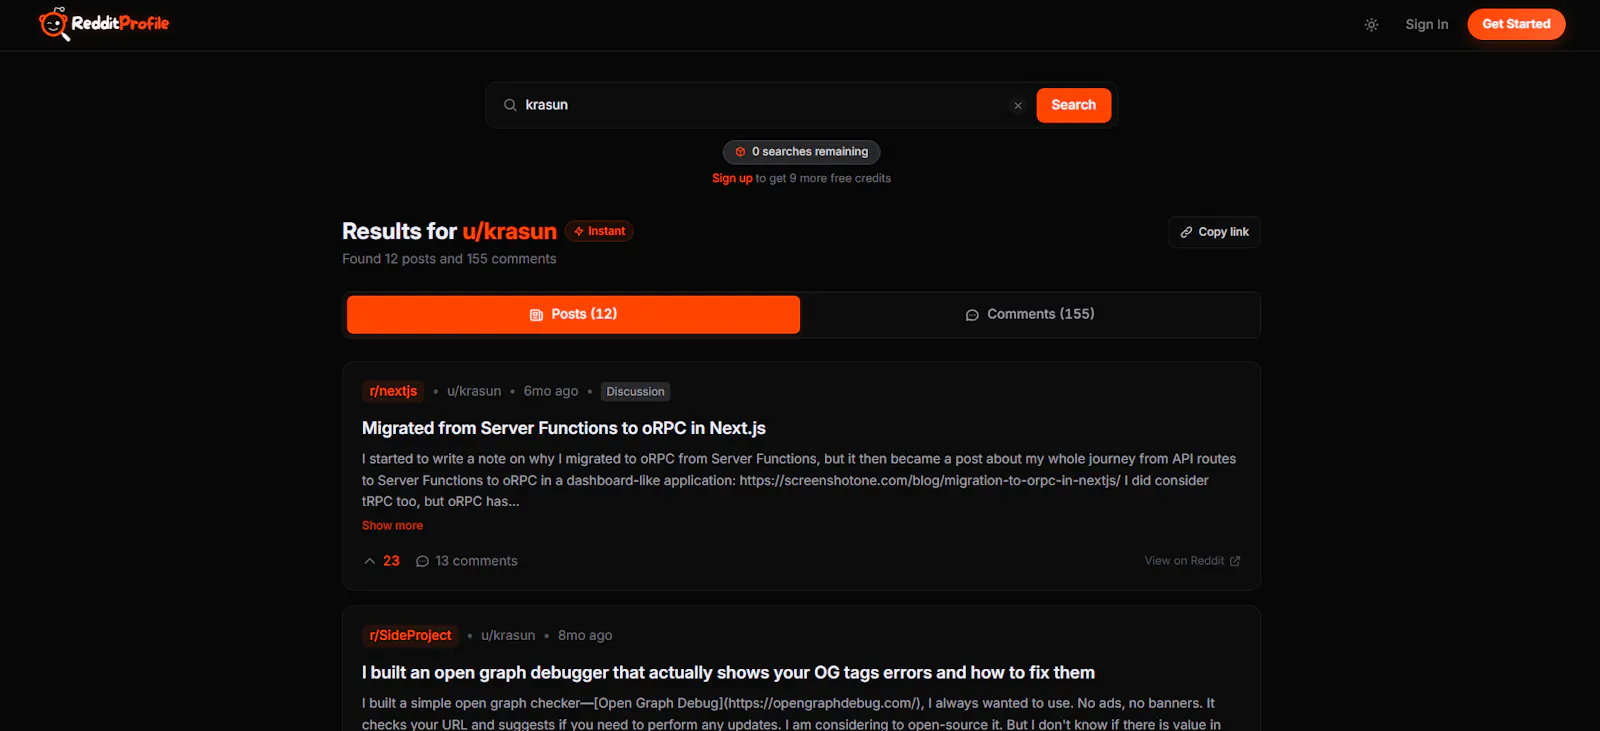Toggle the light/dark theme sun icon

(1371, 25)
